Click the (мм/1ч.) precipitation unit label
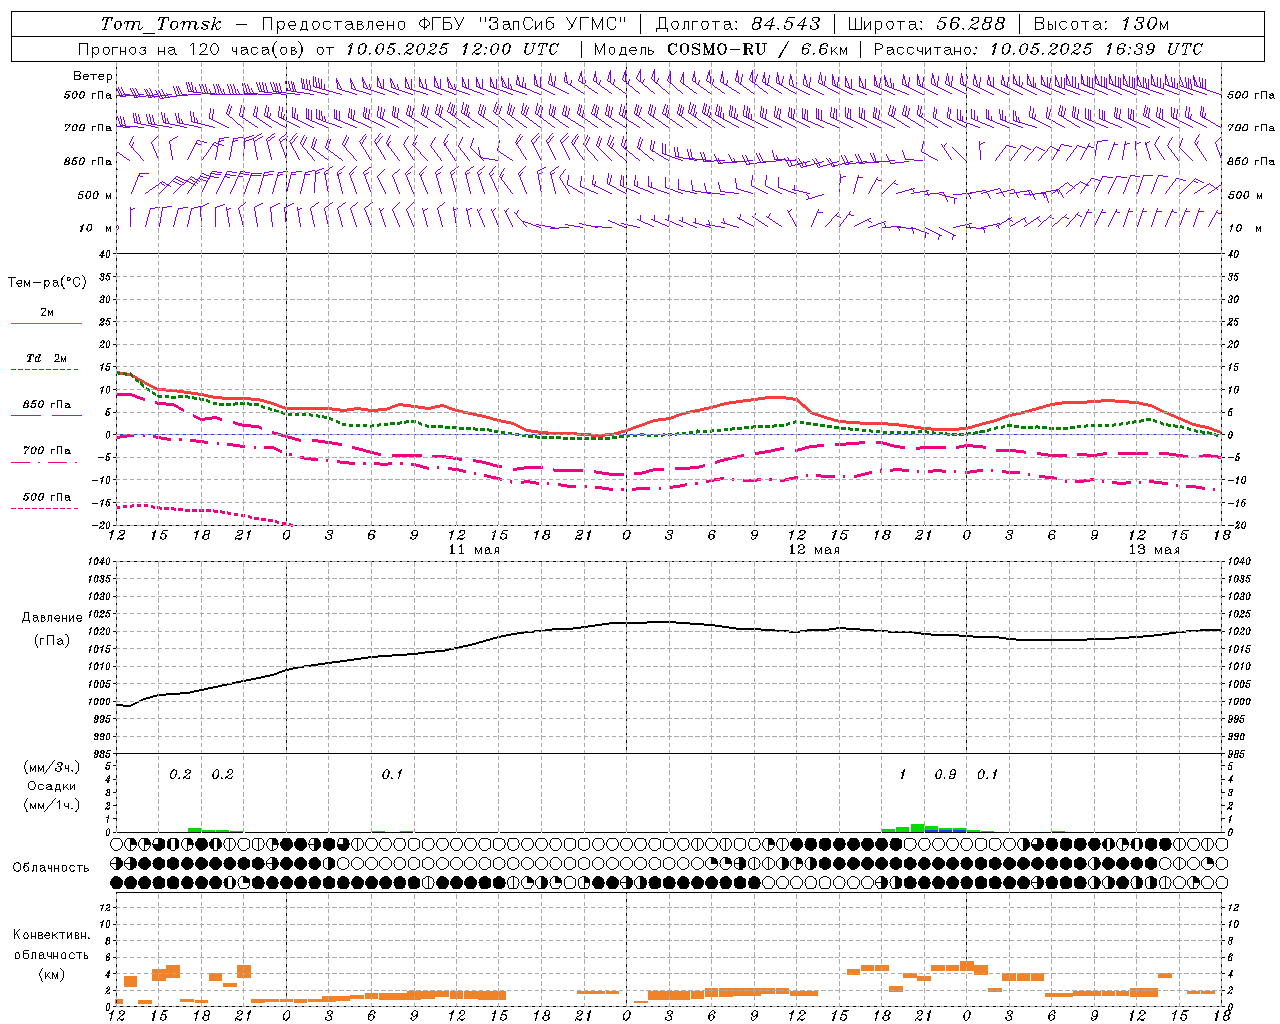The height and width of the screenshot is (1024, 1280). (52, 805)
